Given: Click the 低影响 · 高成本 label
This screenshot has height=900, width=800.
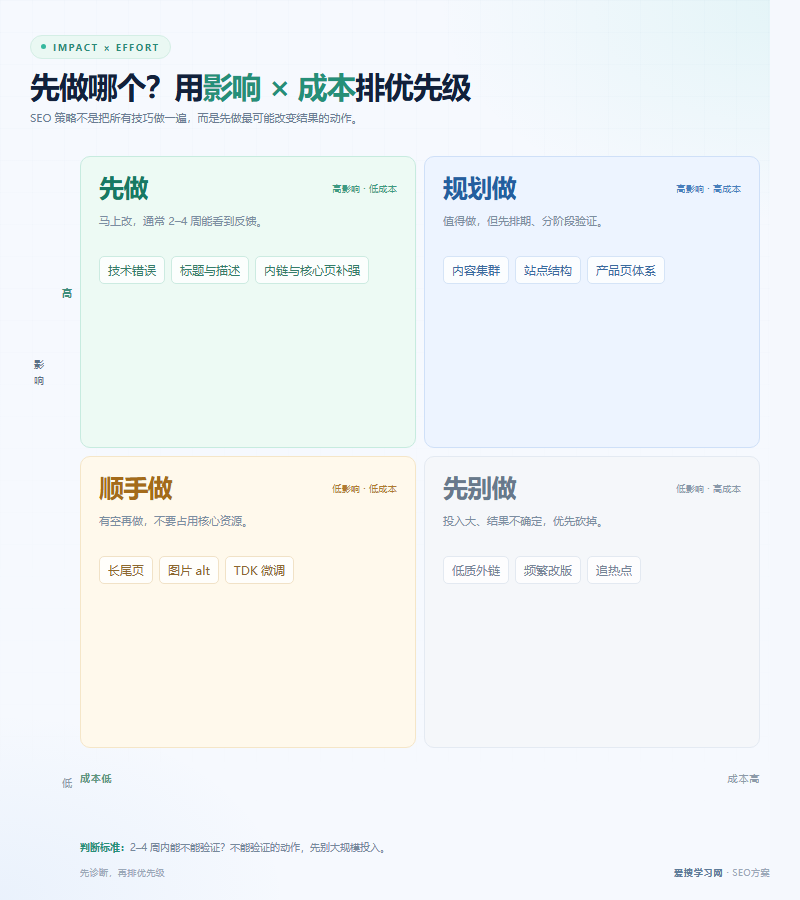Looking at the screenshot, I should 709,489.
